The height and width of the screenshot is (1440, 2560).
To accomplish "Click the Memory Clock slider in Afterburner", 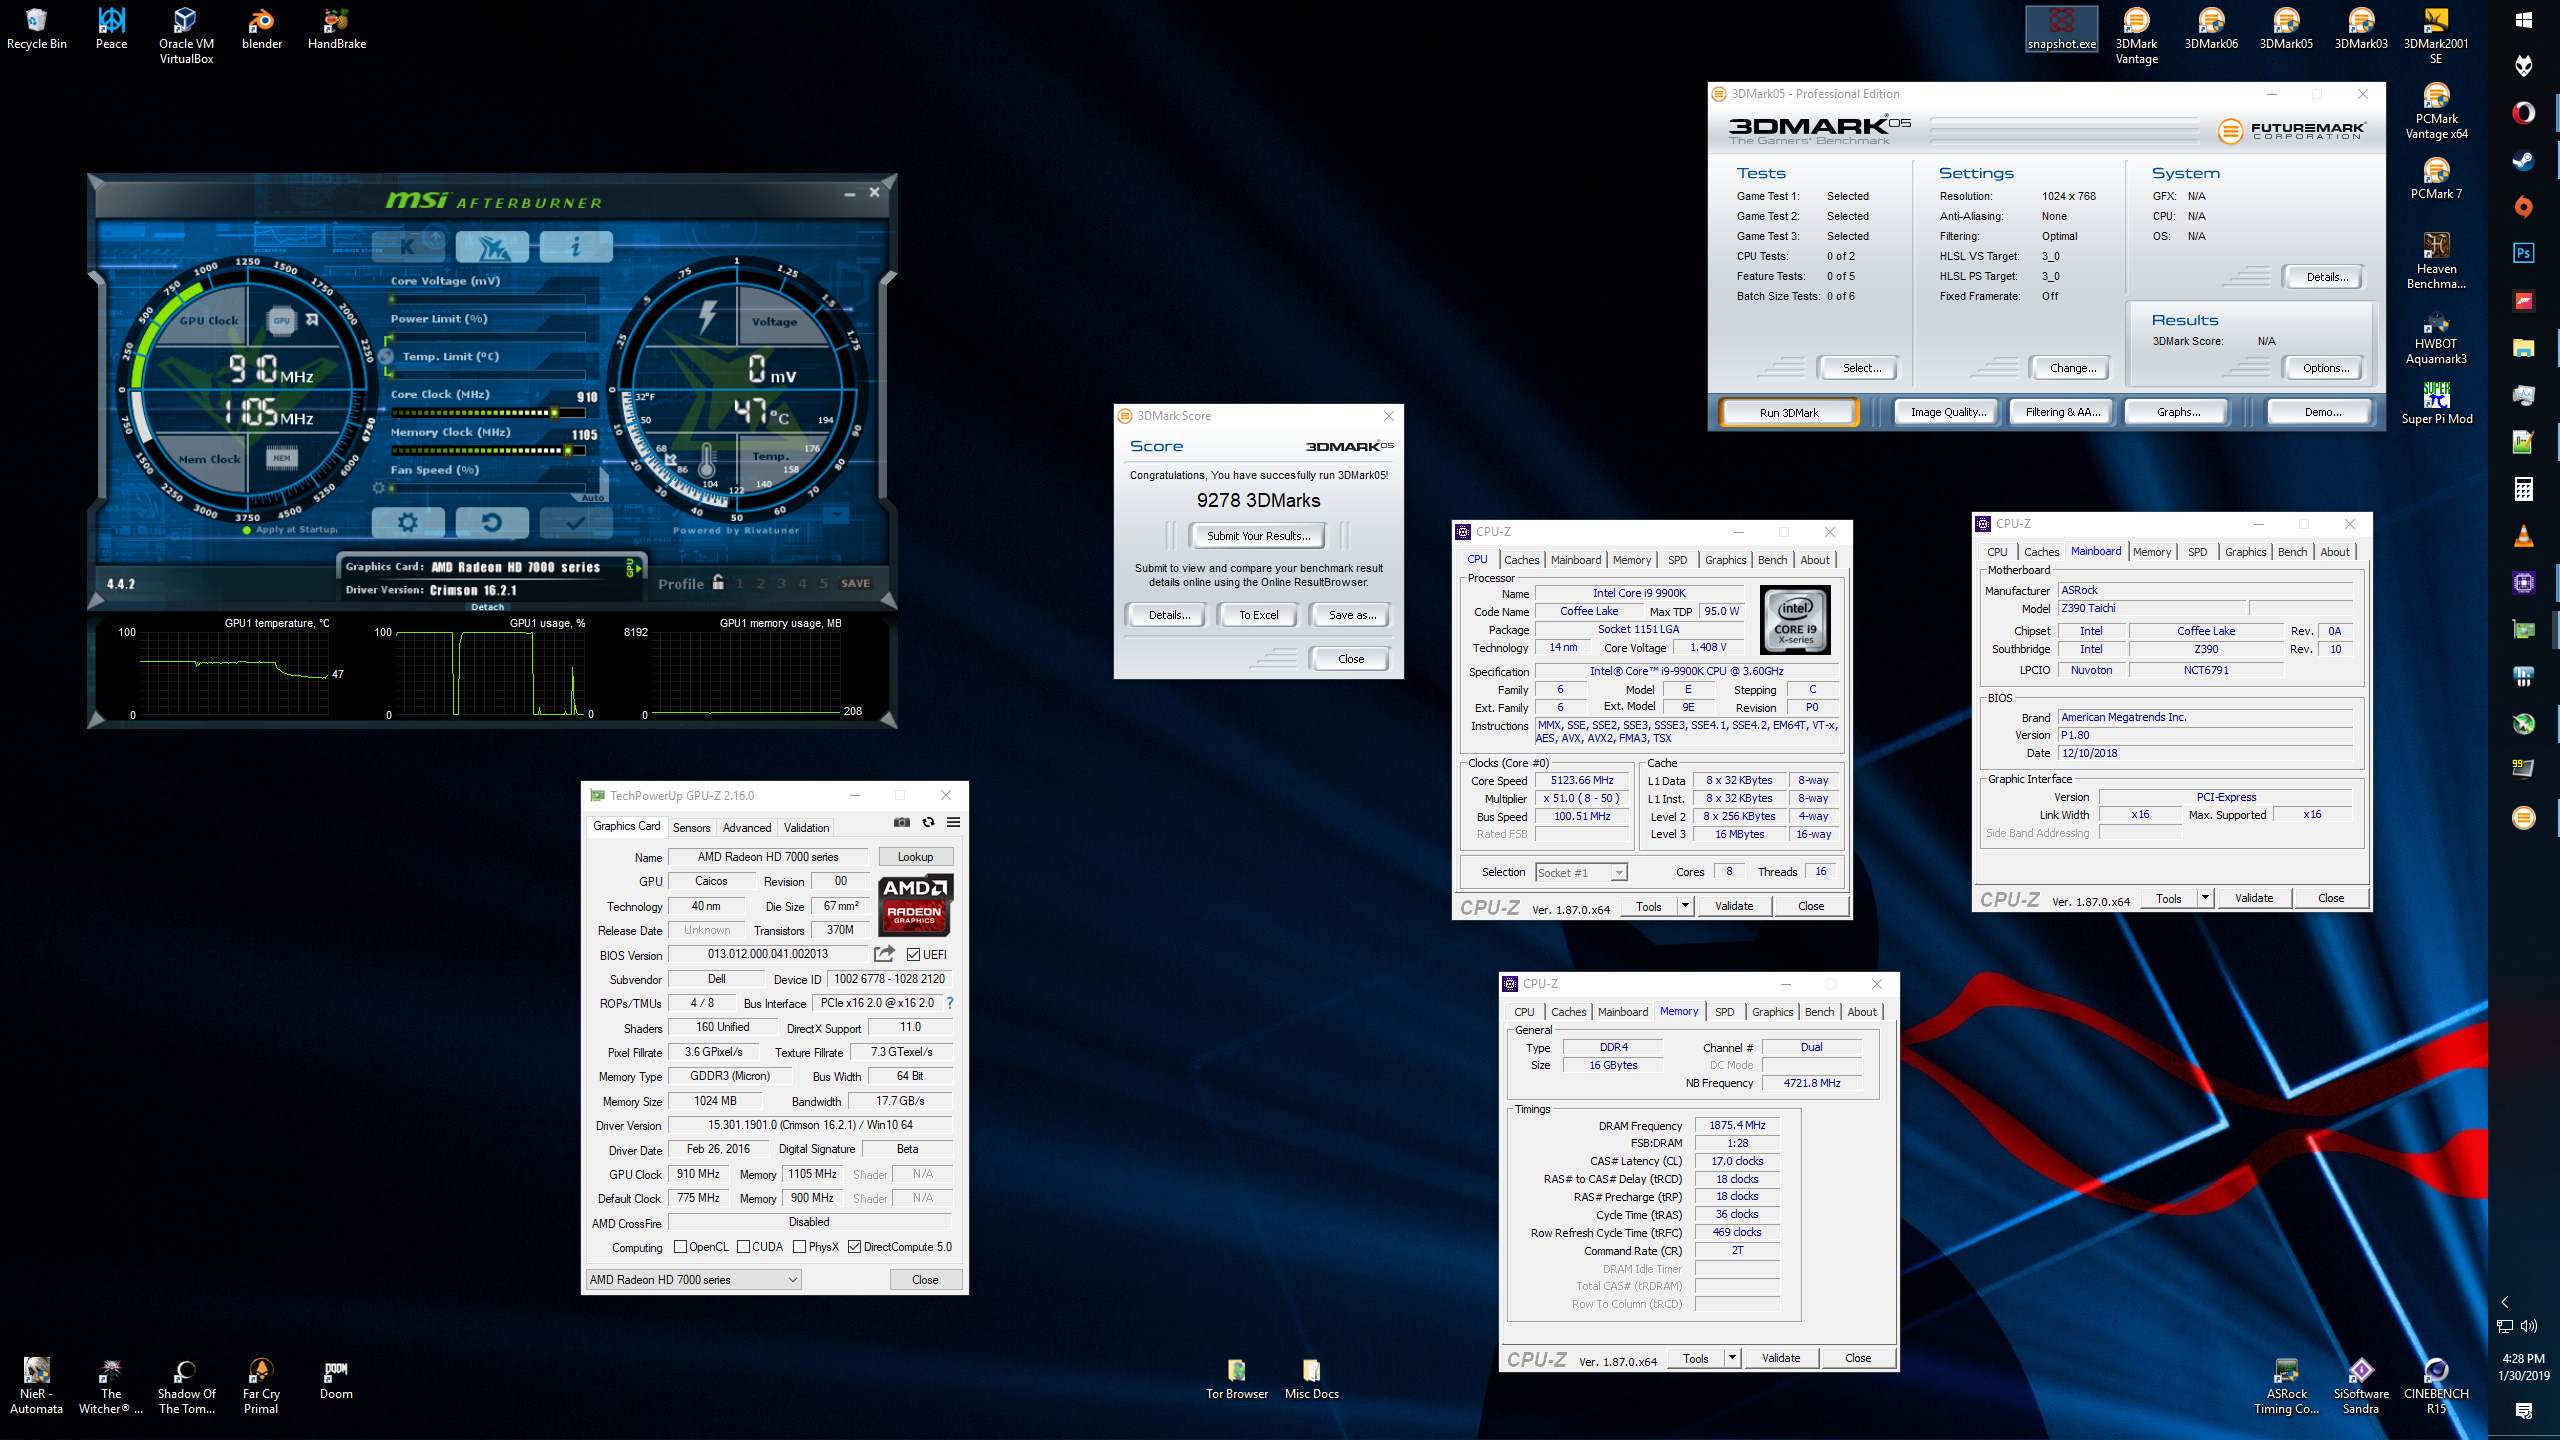I will click(487, 450).
